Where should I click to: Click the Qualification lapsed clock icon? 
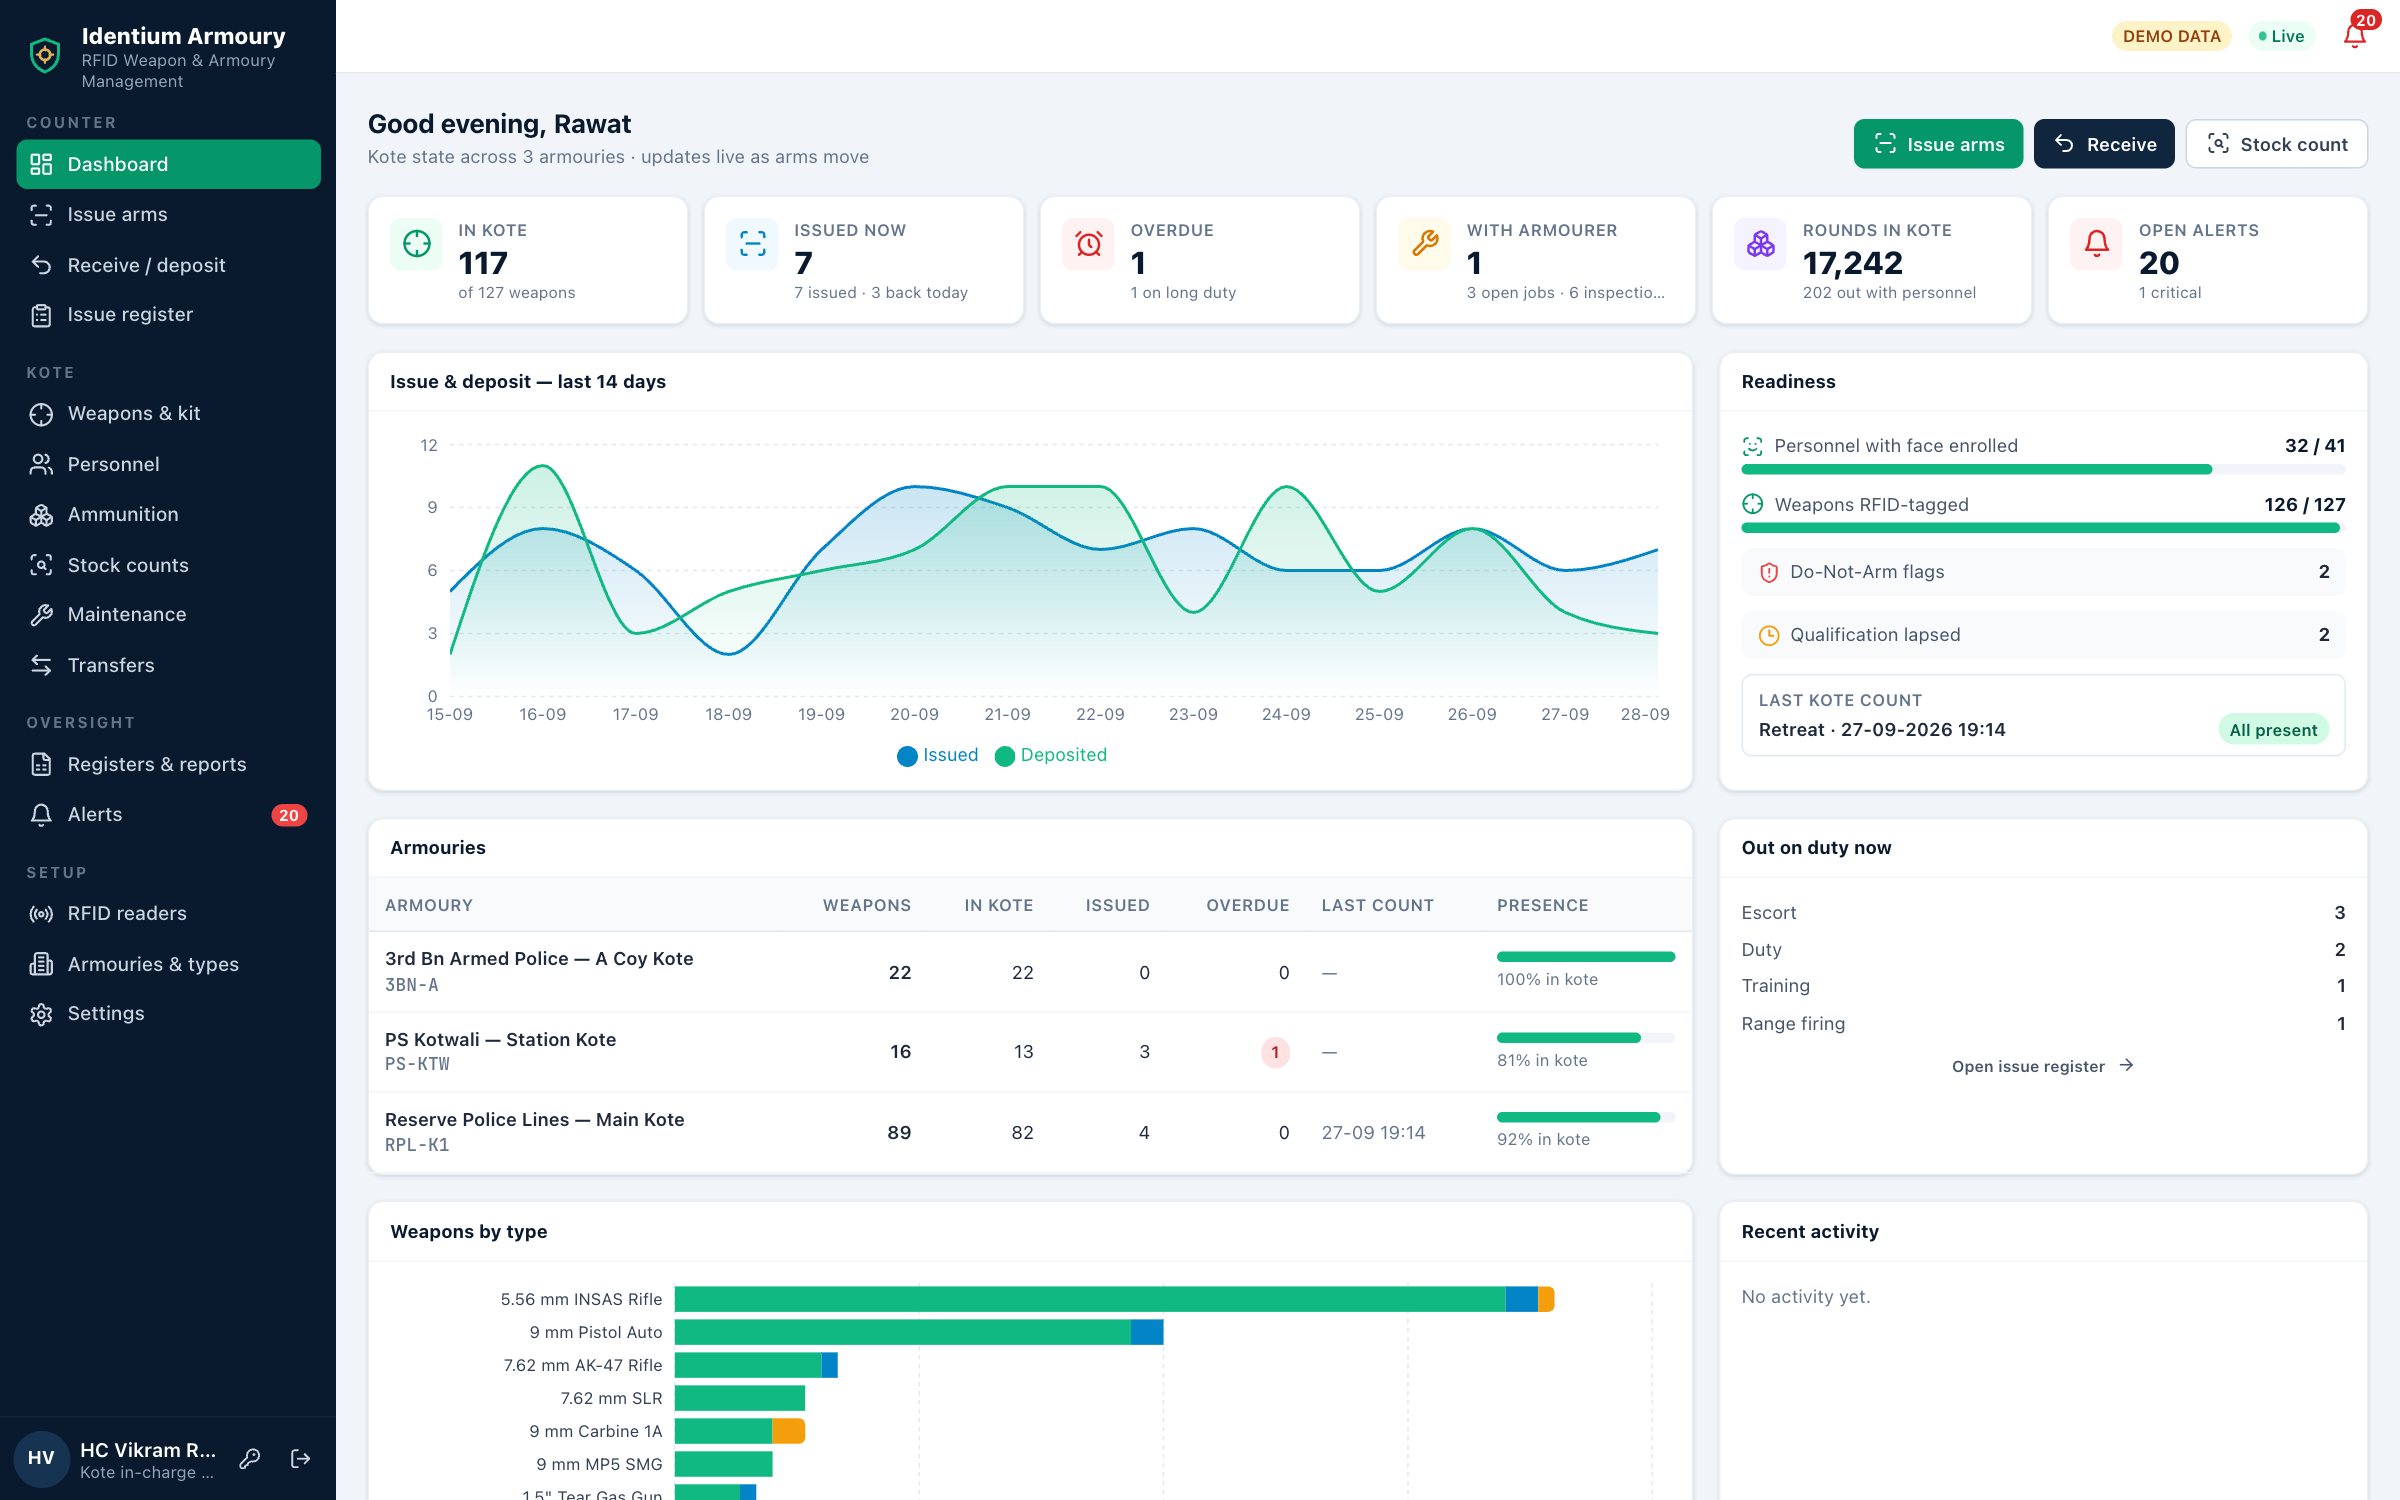point(1769,636)
